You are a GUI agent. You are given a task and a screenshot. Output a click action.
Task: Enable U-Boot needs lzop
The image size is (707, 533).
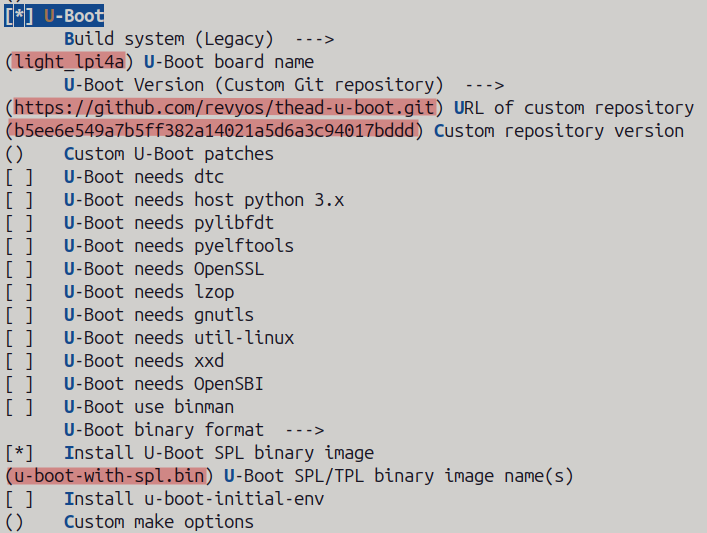pos(19,292)
